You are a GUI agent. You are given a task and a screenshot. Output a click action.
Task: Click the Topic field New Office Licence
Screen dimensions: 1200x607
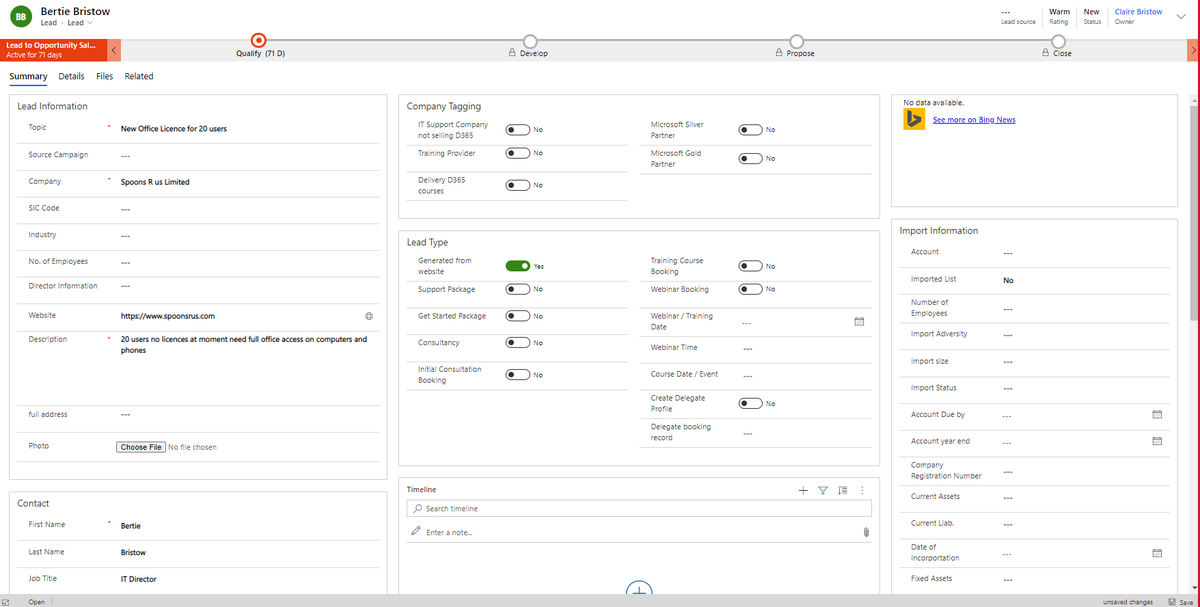click(x=247, y=129)
